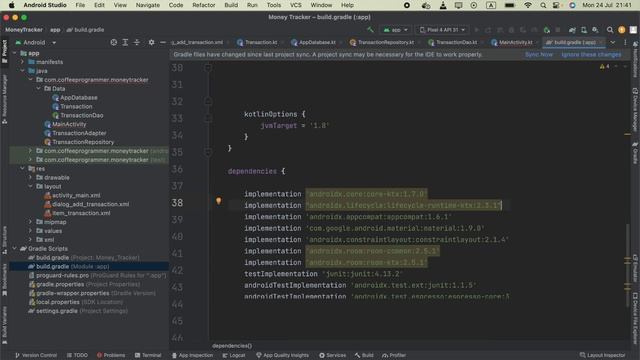Open the Refactor menu
Image resolution: width=640 pixels, height=360 pixels.
click(203, 5)
